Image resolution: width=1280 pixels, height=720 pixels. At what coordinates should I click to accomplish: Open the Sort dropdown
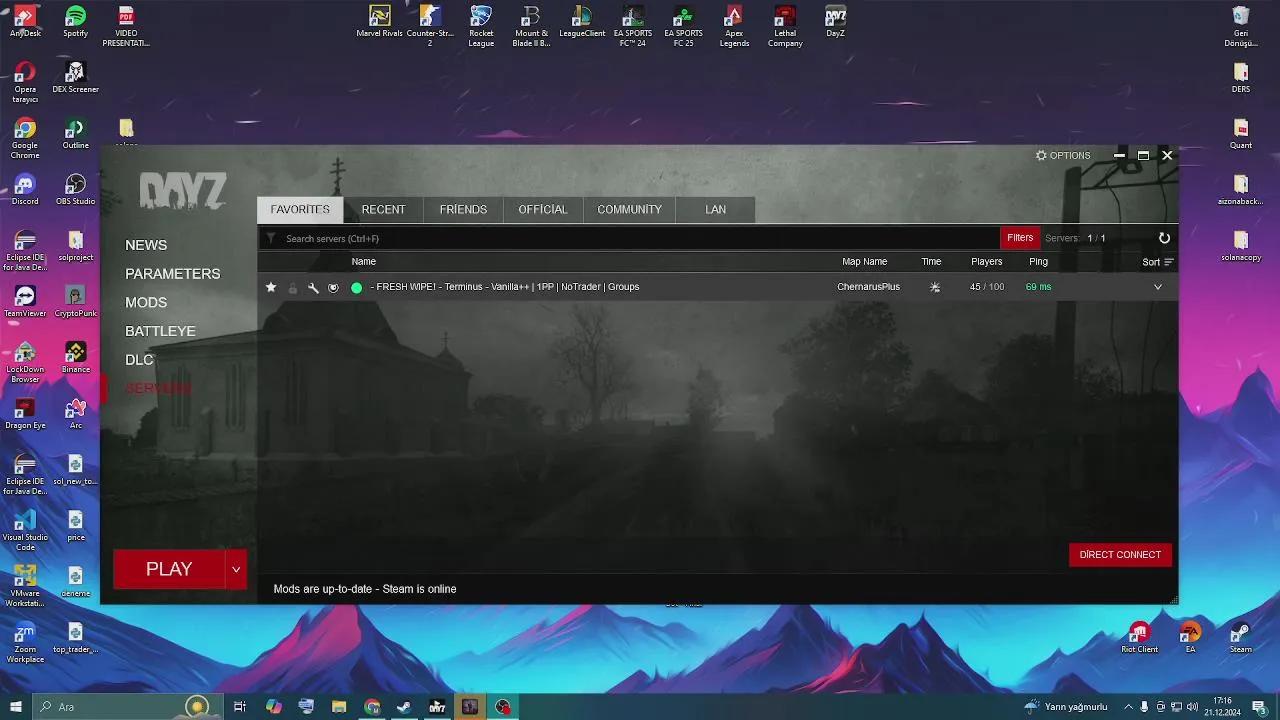tap(1157, 262)
